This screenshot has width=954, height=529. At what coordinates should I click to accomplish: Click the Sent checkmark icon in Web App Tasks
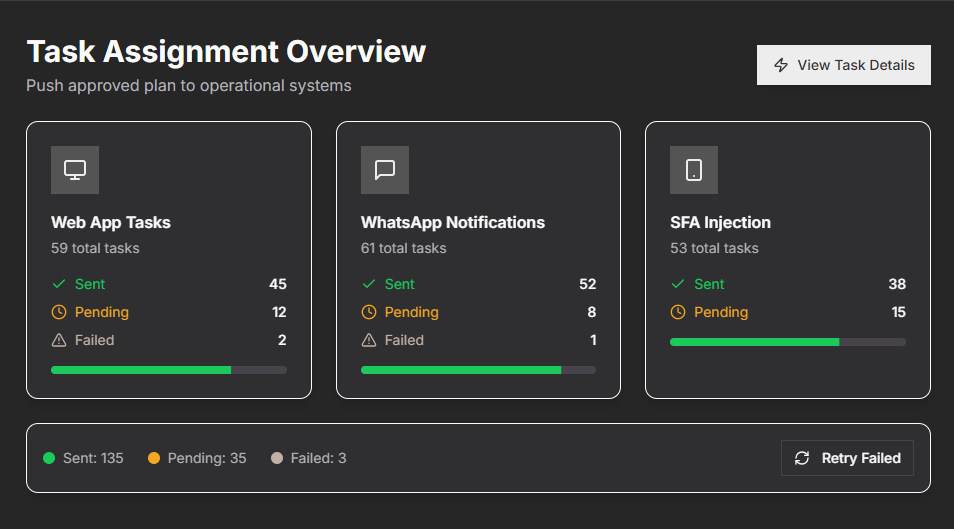tap(59, 284)
